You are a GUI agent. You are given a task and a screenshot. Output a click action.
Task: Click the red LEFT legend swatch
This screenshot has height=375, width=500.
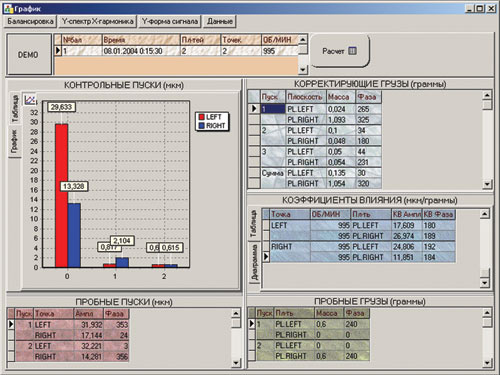point(201,117)
